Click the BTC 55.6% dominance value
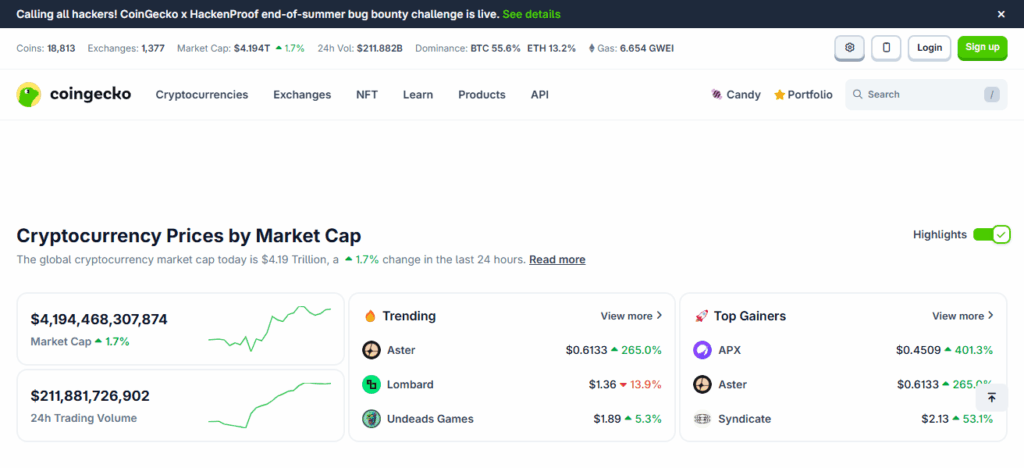The height and width of the screenshot is (468, 1024). tap(496, 48)
